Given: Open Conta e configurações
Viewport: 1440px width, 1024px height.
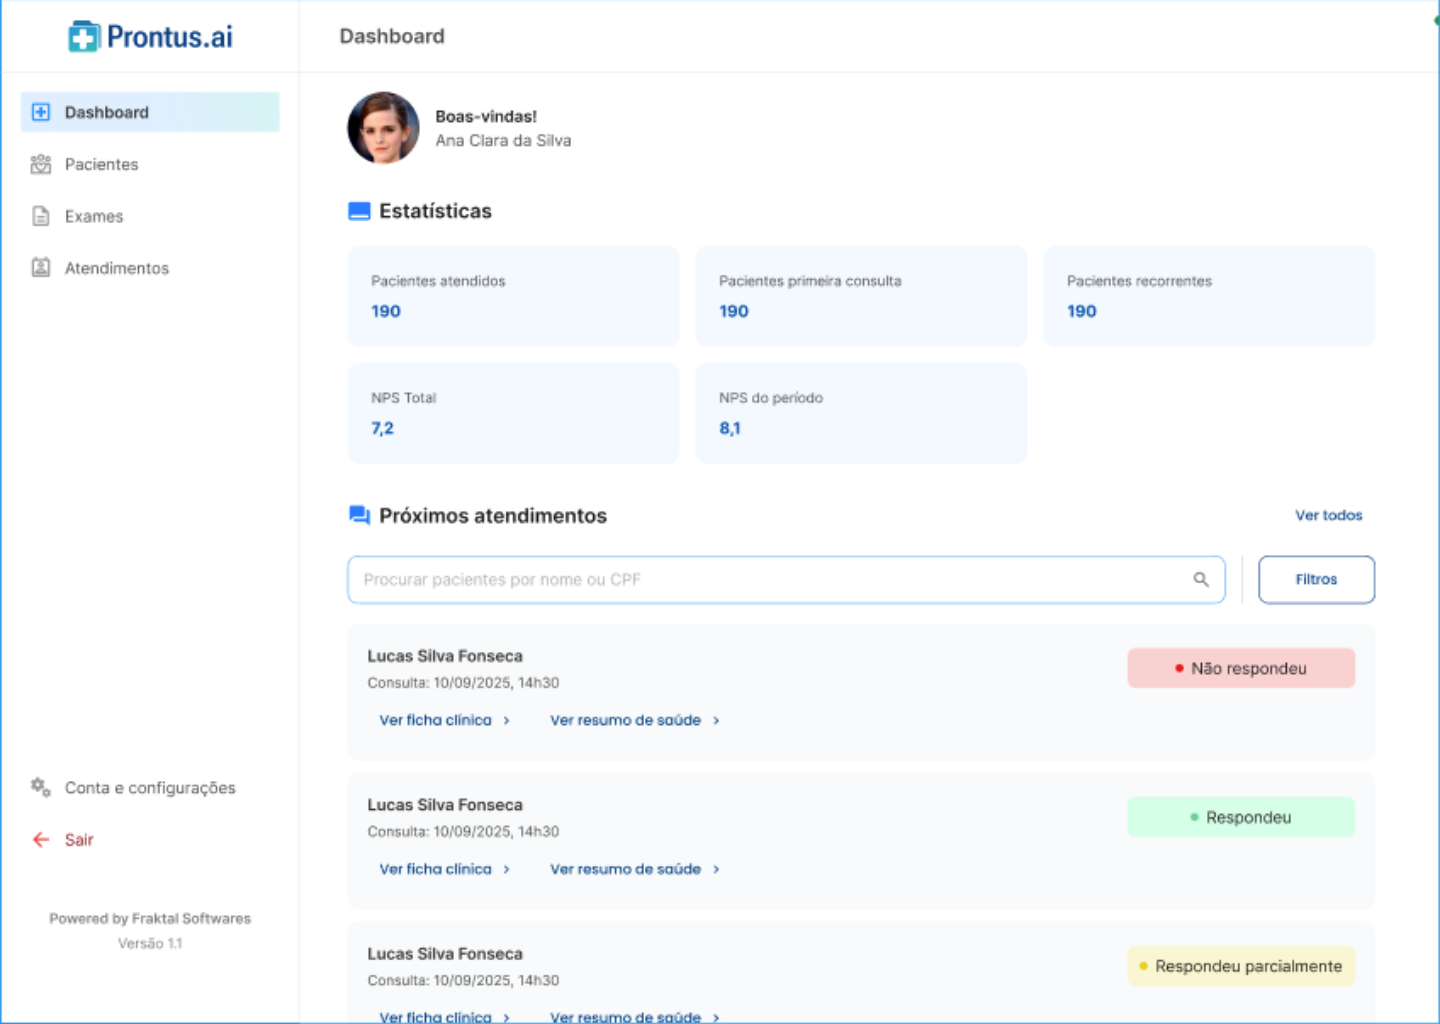Looking at the screenshot, I should [150, 787].
